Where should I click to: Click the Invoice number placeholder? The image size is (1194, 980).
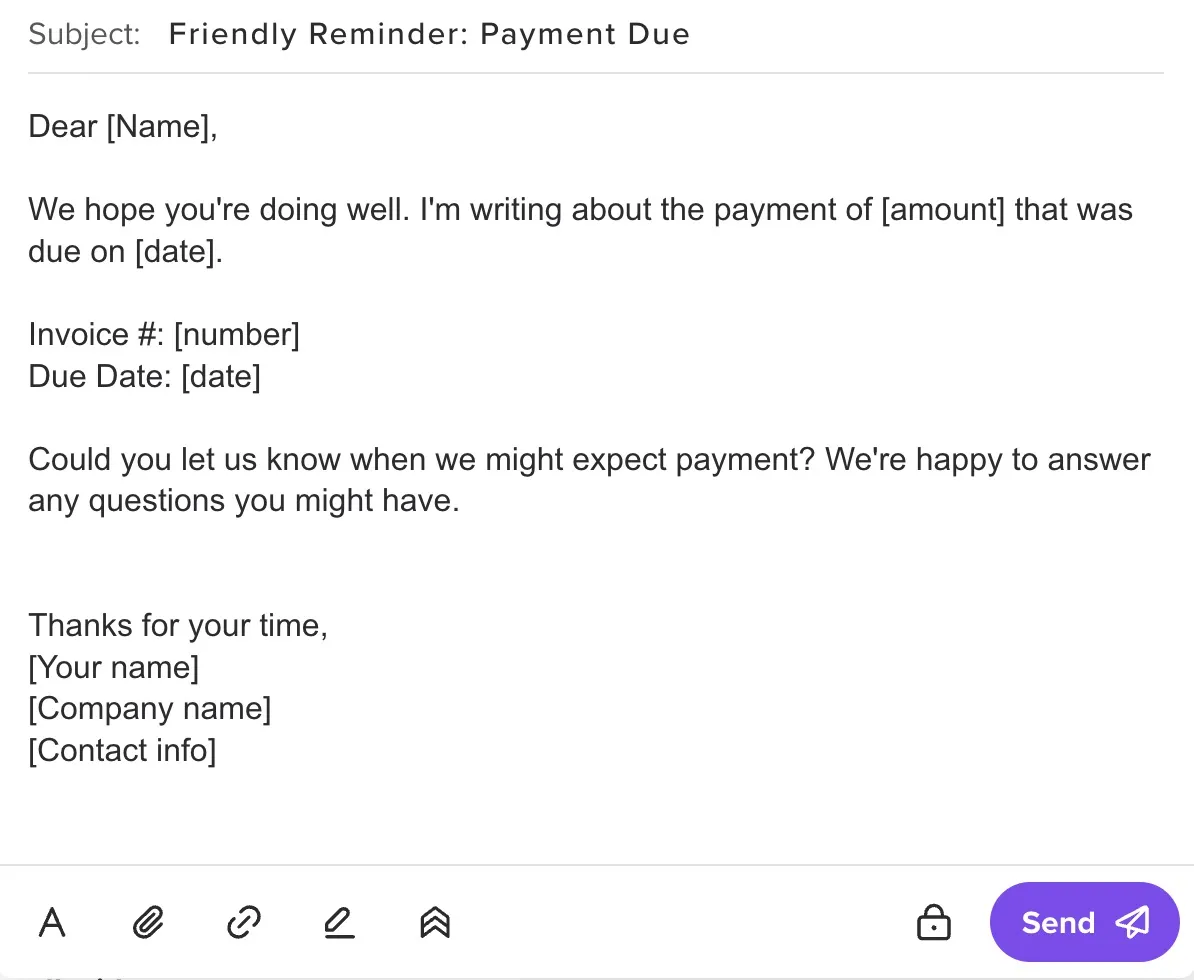click(x=237, y=334)
